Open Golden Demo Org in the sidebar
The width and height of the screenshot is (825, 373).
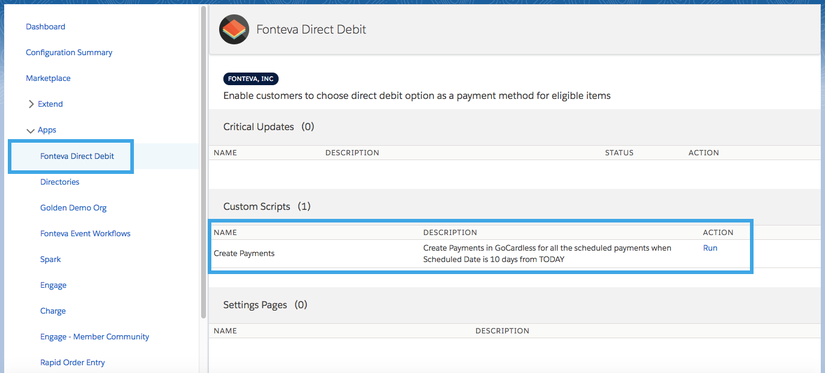tap(73, 208)
